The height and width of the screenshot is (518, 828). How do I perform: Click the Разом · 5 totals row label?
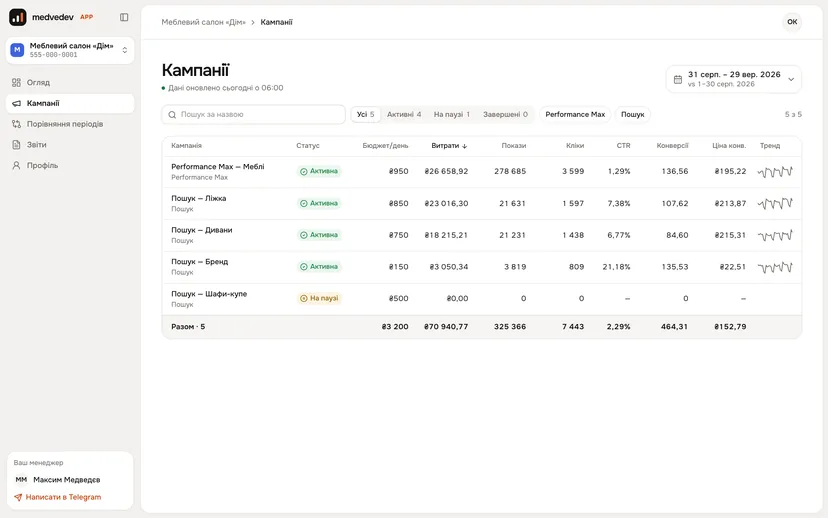(188, 327)
